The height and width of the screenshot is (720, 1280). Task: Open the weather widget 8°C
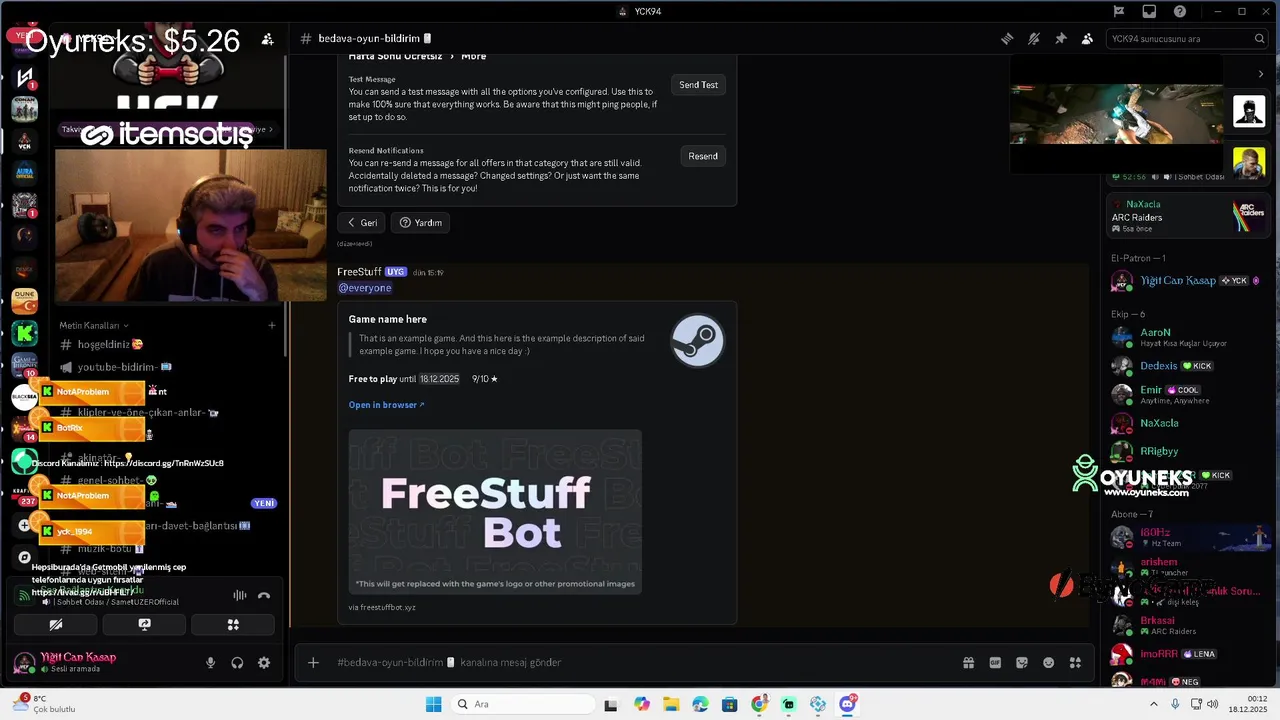pyautogui.click(x=43, y=704)
